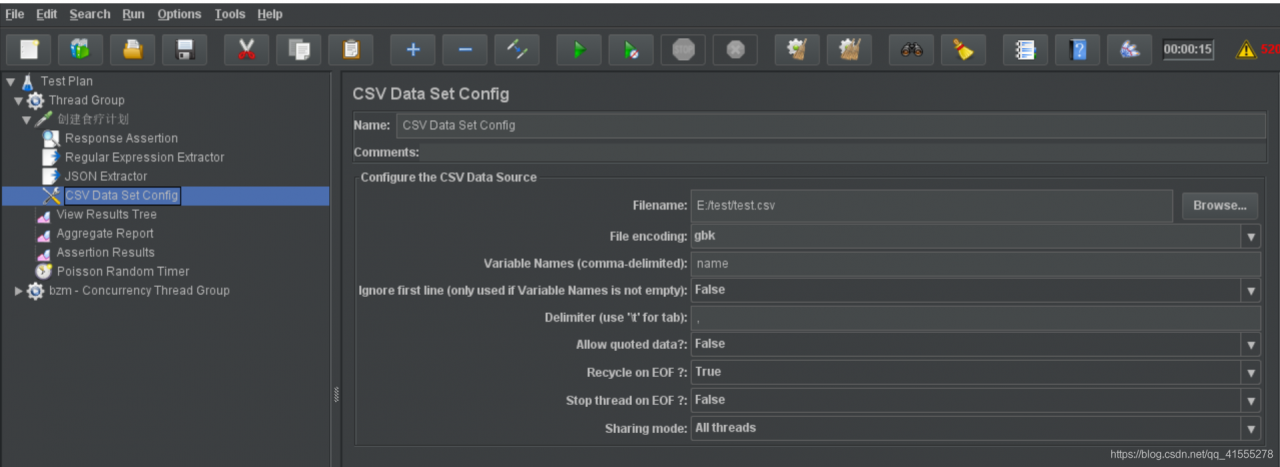1280x467 pixels.
Task: Click the Add plus toolbar icon
Action: tap(412, 49)
